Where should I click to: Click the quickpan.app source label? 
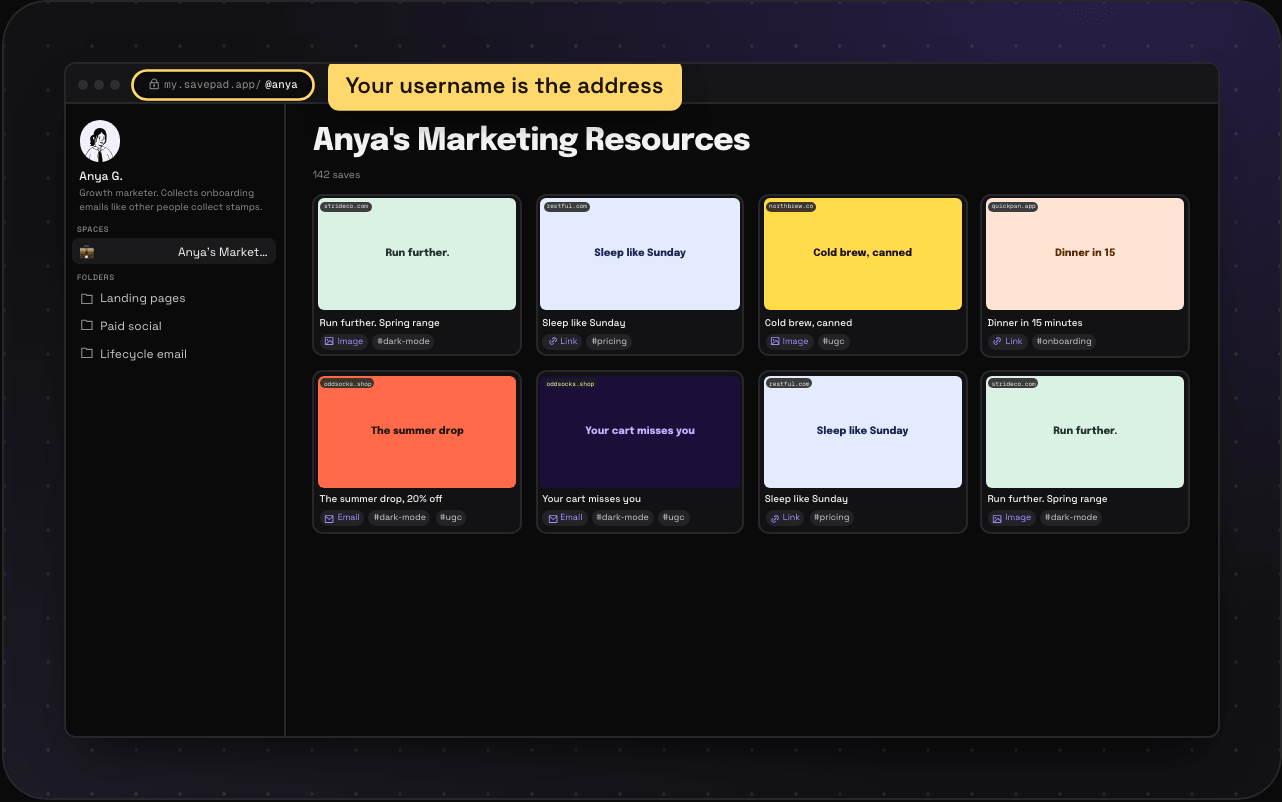(x=1013, y=206)
